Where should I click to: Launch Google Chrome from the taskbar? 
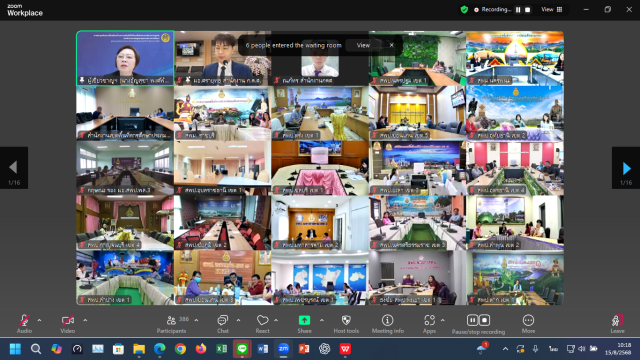[180, 349]
